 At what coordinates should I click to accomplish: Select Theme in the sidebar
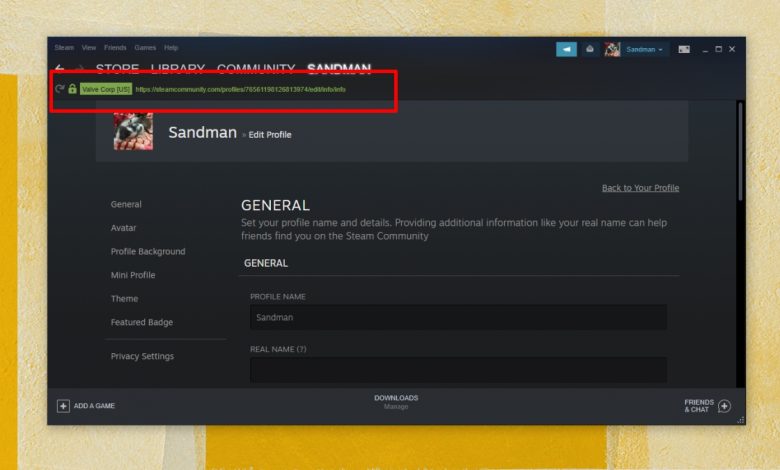tap(124, 299)
